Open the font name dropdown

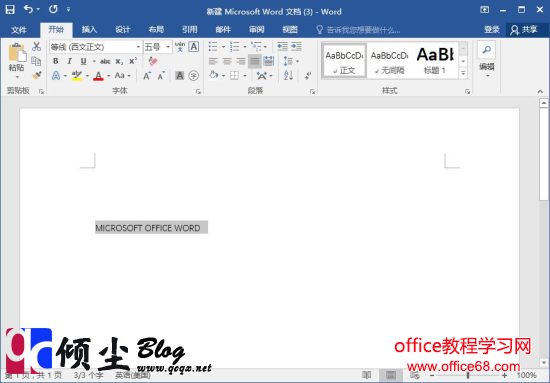[139, 47]
